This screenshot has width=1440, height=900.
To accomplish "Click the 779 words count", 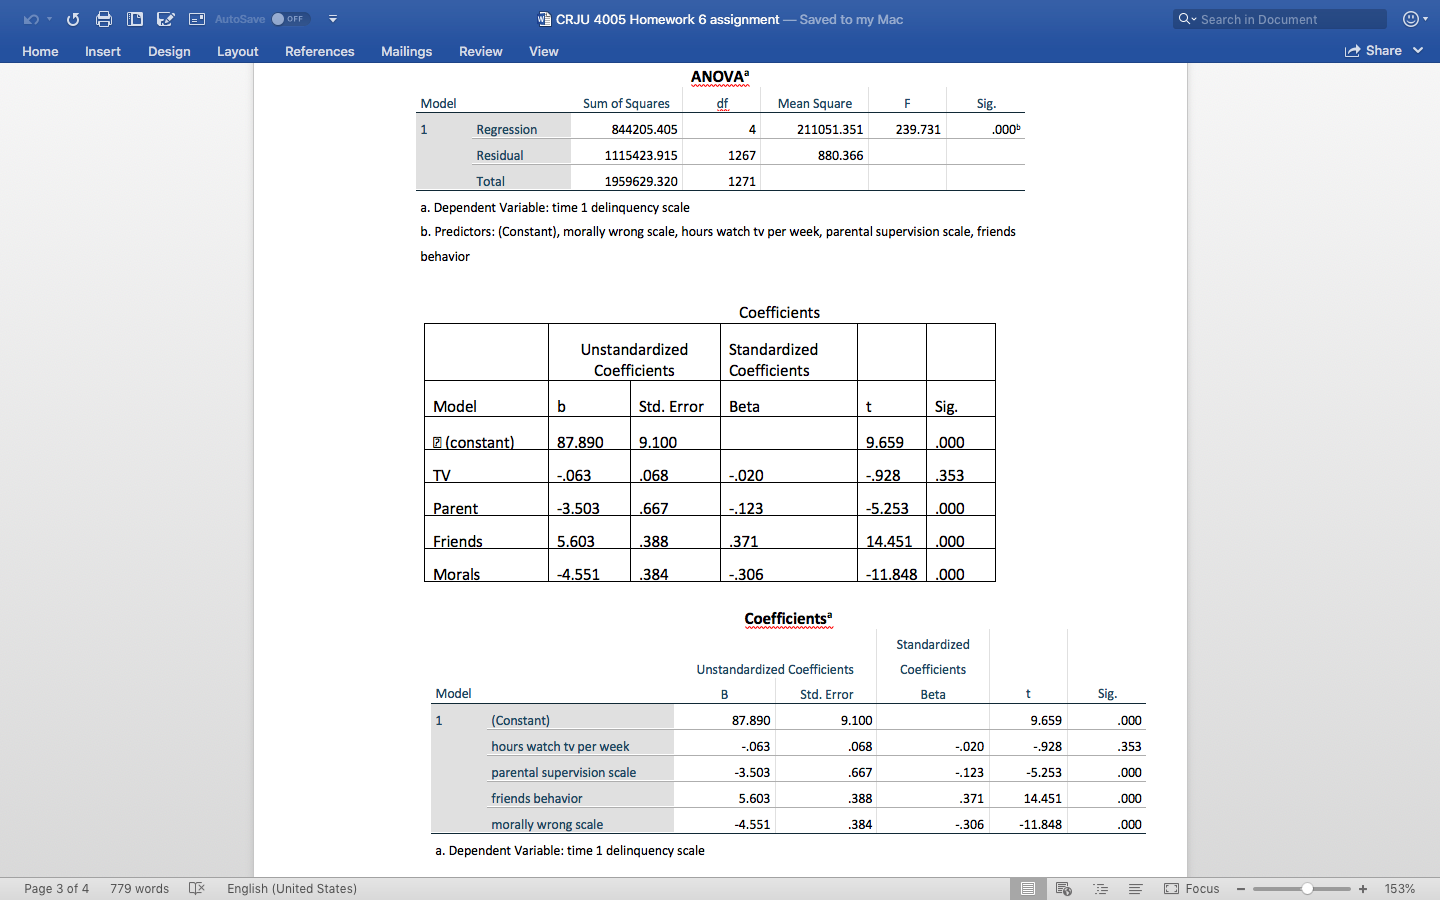I will click(x=139, y=888).
